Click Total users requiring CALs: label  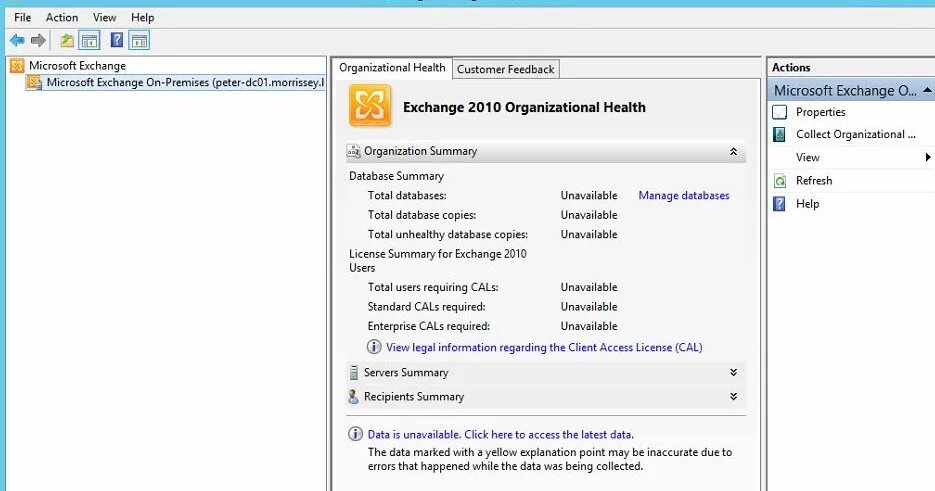pyautogui.click(x=433, y=287)
